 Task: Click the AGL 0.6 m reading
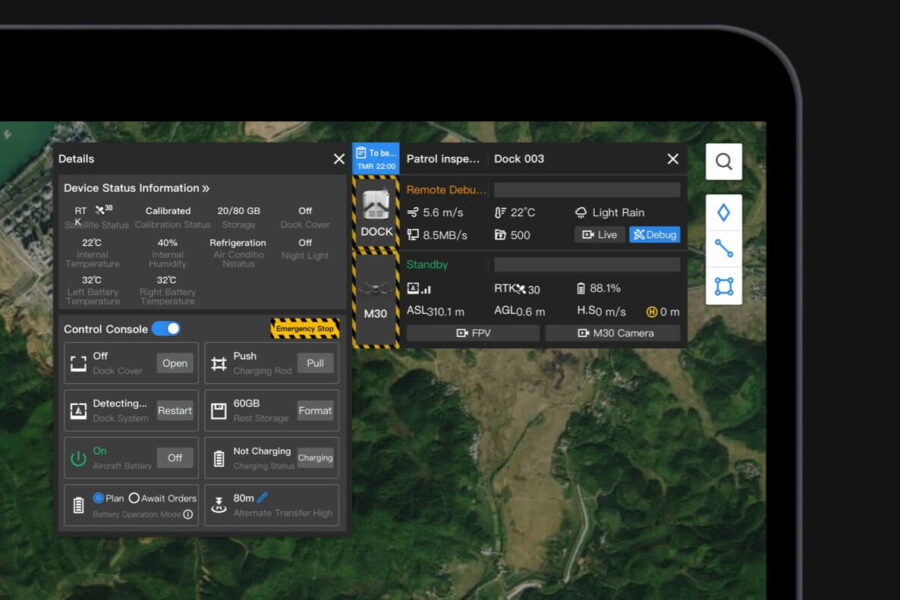pyautogui.click(x=519, y=311)
